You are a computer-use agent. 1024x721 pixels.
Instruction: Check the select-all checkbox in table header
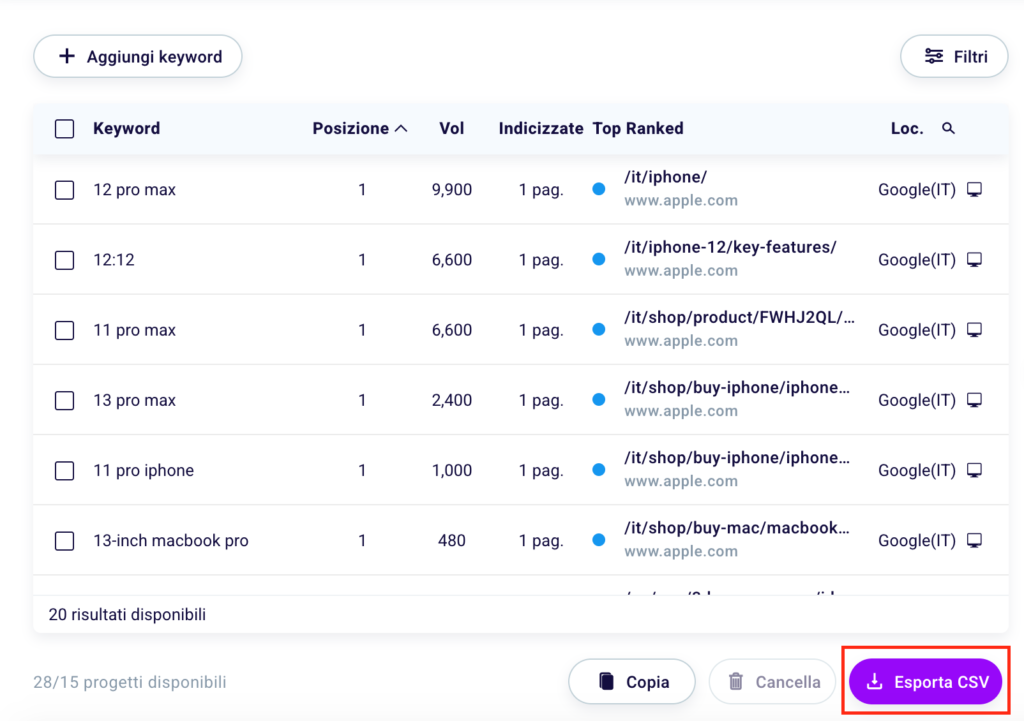point(64,128)
